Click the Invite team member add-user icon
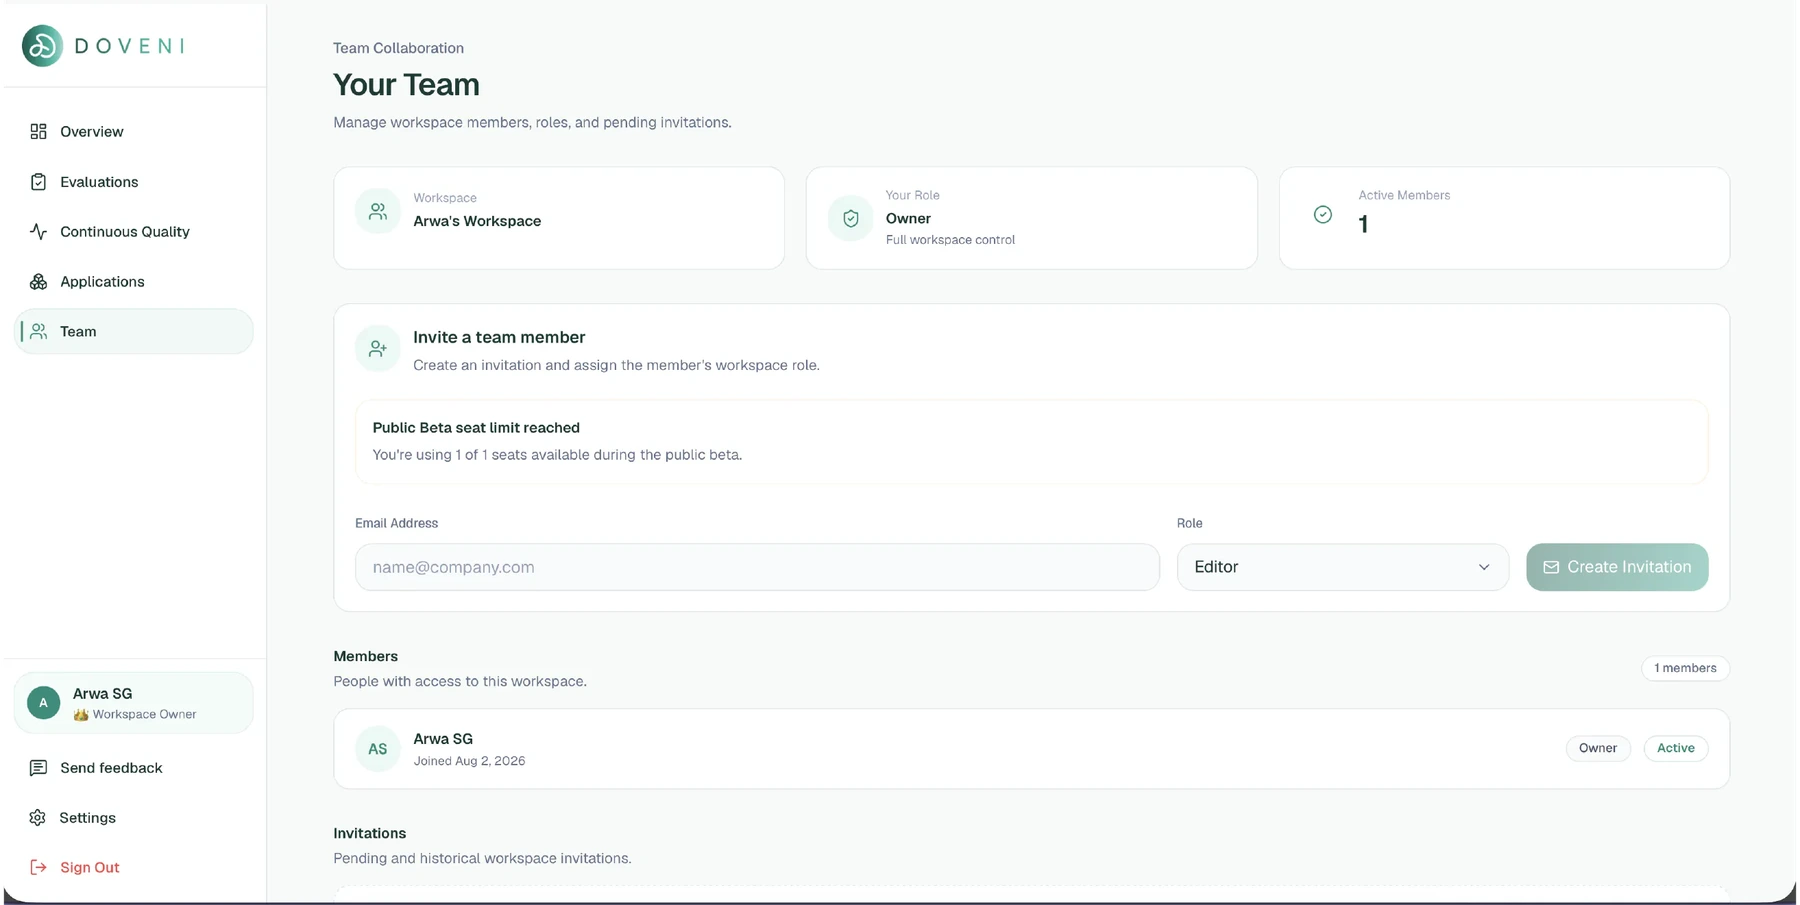This screenshot has height=905, width=1800. 378,349
